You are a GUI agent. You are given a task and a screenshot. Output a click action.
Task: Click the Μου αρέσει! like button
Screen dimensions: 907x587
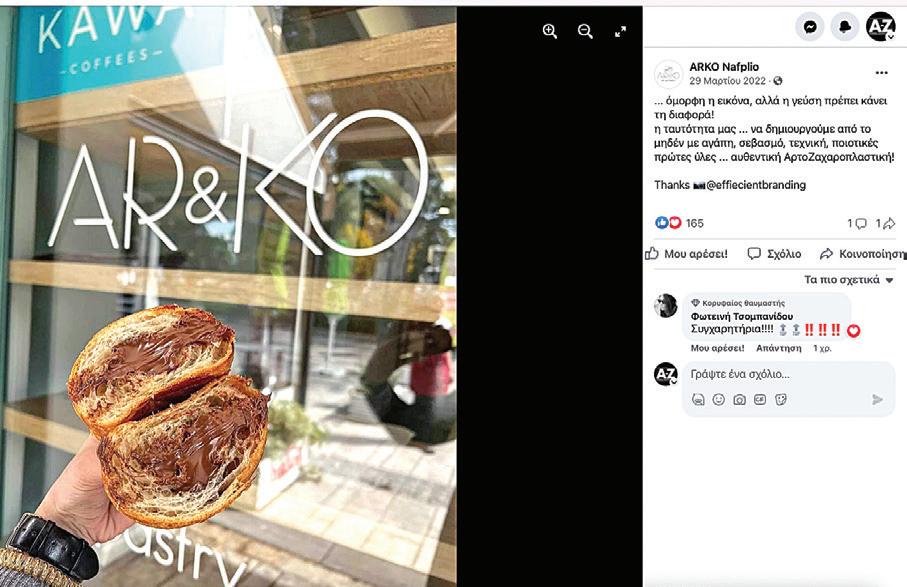(x=686, y=253)
